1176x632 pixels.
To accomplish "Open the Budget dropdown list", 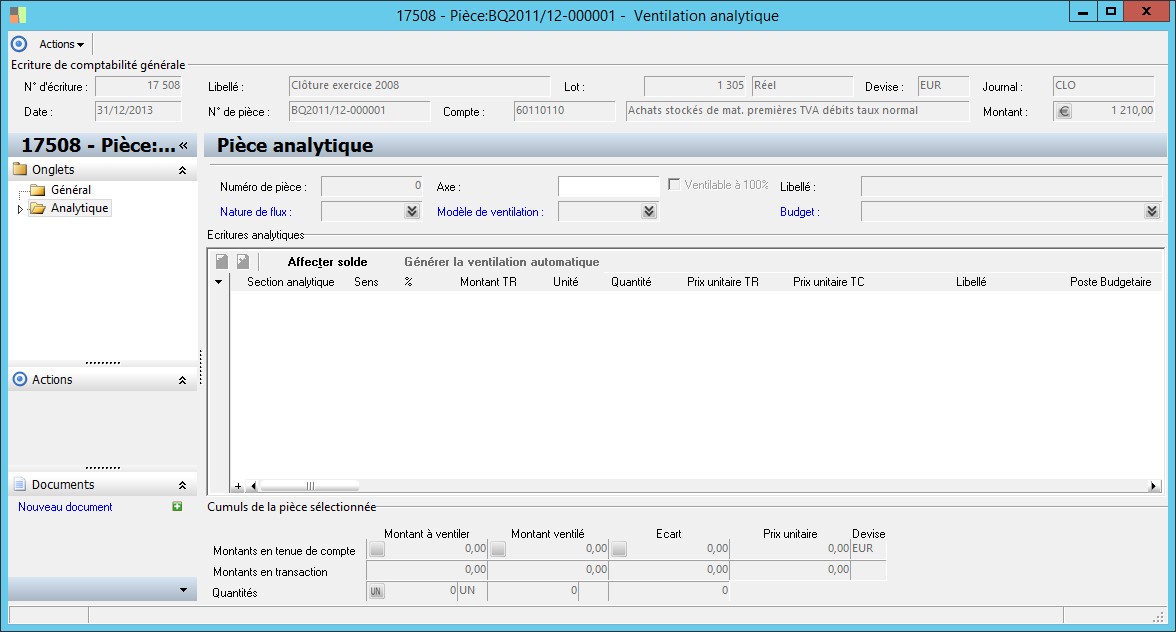I will coord(1152,211).
